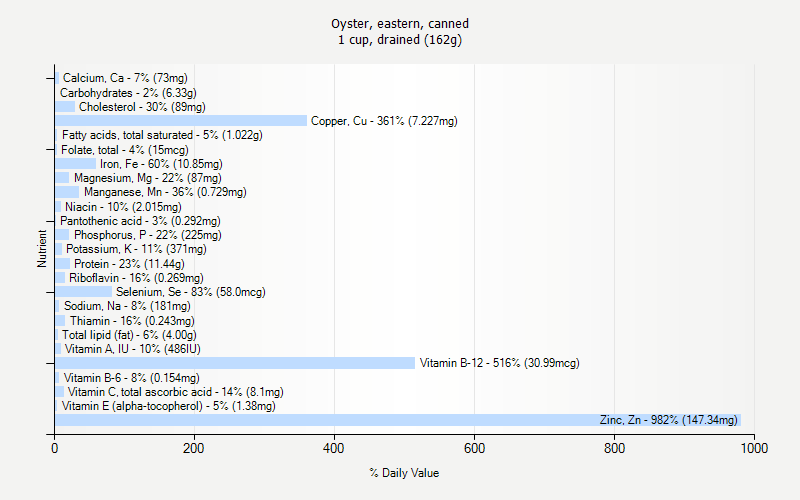Click the 'Iron, Fe - 60% (10.85mg)' label
The height and width of the screenshot is (500, 800).
coord(161,164)
